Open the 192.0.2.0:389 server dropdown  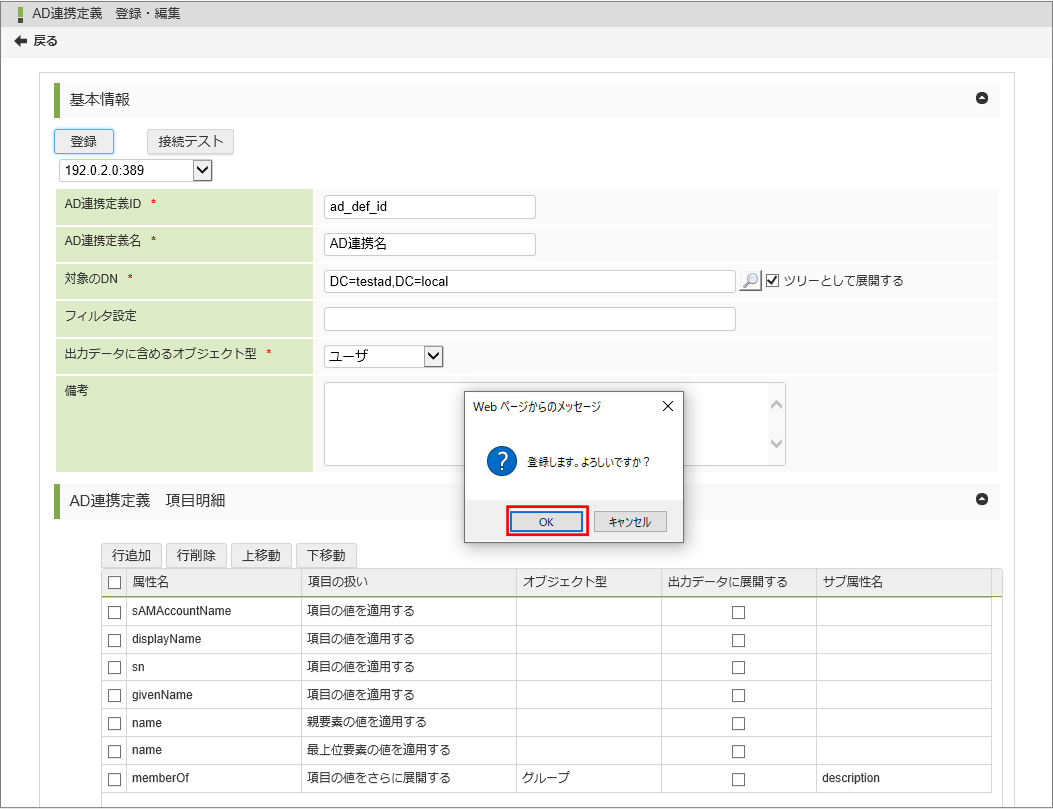point(202,170)
